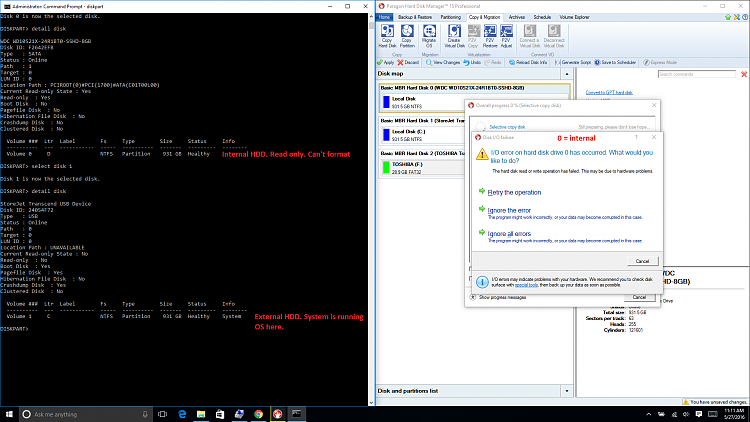
Task: Open the help question mark icon
Action: pos(745,17)
